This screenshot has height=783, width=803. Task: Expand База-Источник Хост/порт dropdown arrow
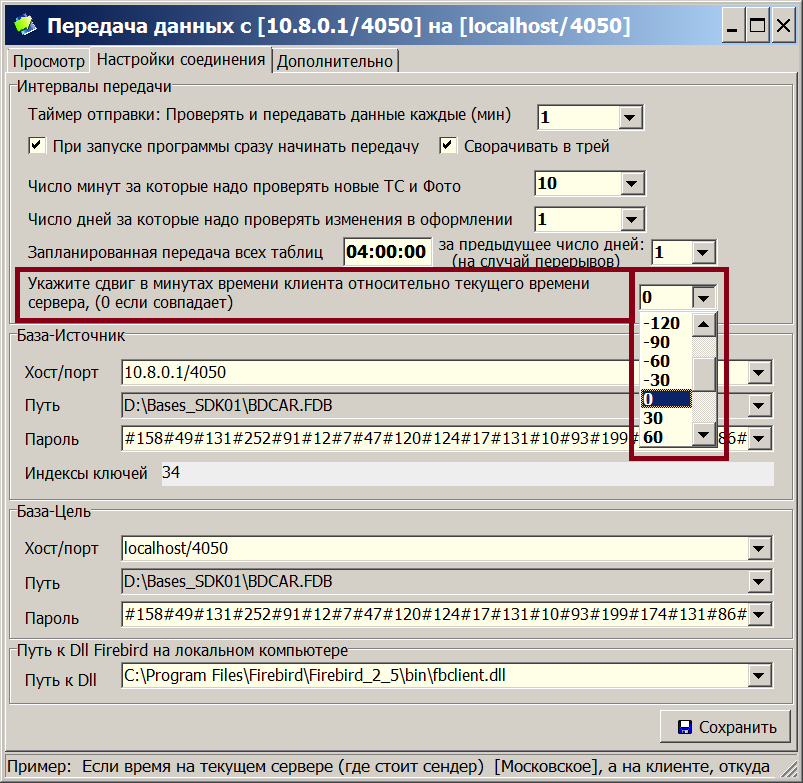pyautogui.click(x=760, y=373)
